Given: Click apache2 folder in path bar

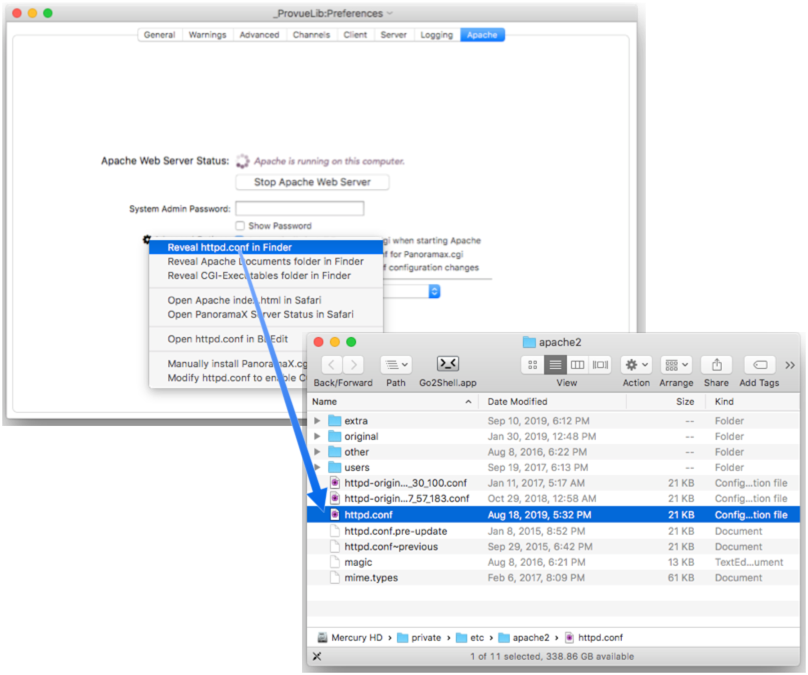Looking at the screenshot, I should click(x=524, y=637).
